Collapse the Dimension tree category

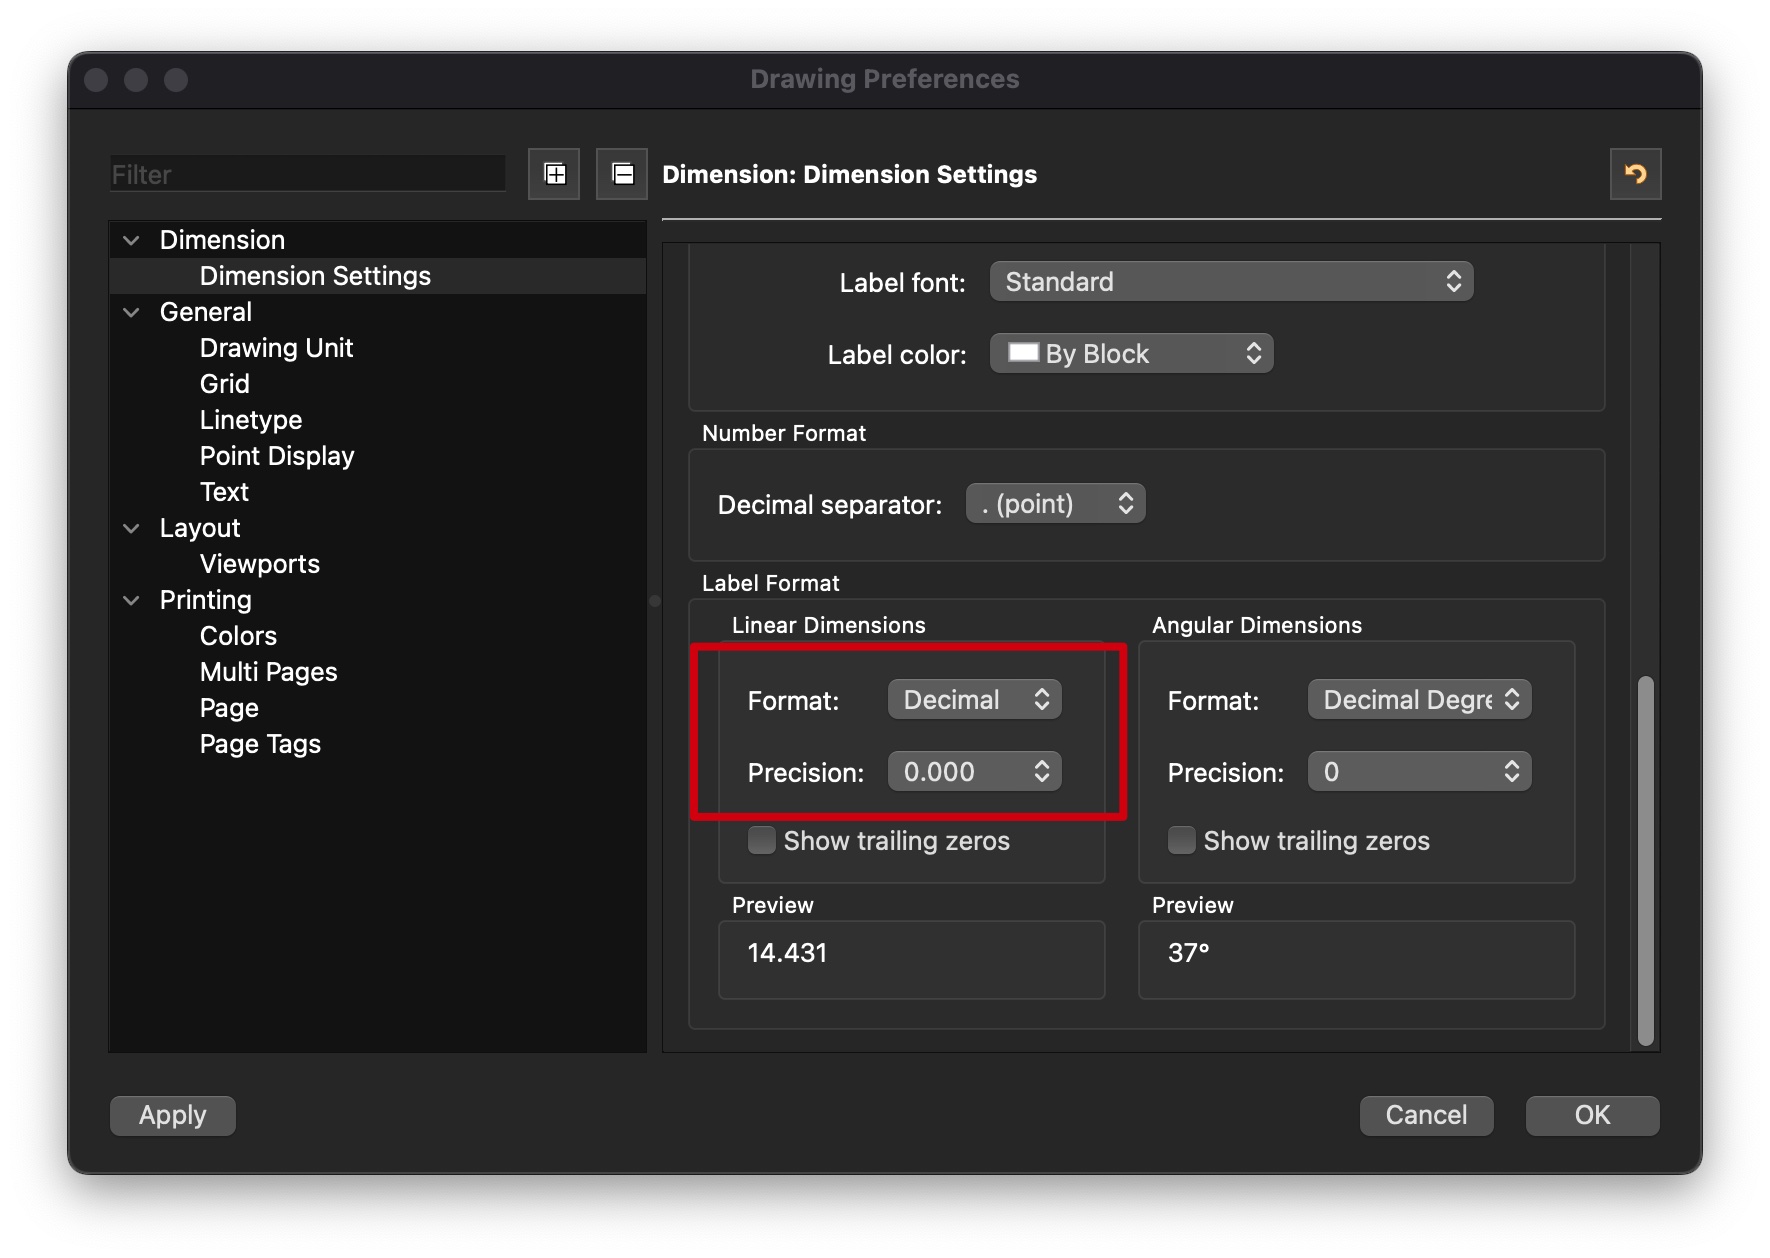(x=131, y=240)
